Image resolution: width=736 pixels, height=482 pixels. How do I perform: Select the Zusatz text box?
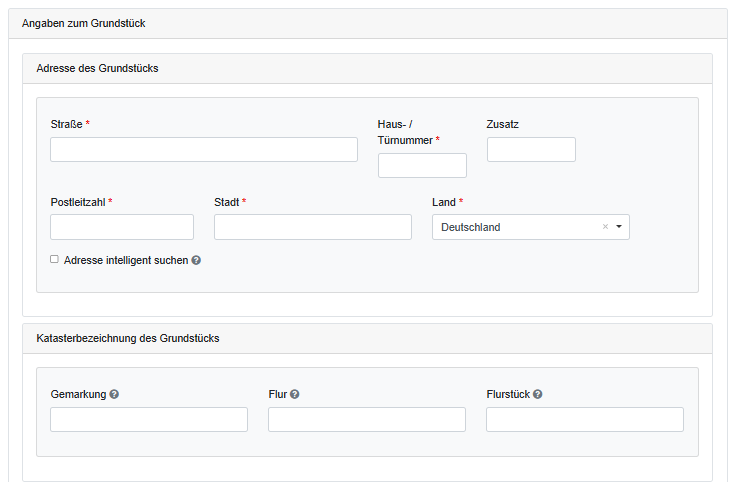pyautogui.click(x=531, y=150)
